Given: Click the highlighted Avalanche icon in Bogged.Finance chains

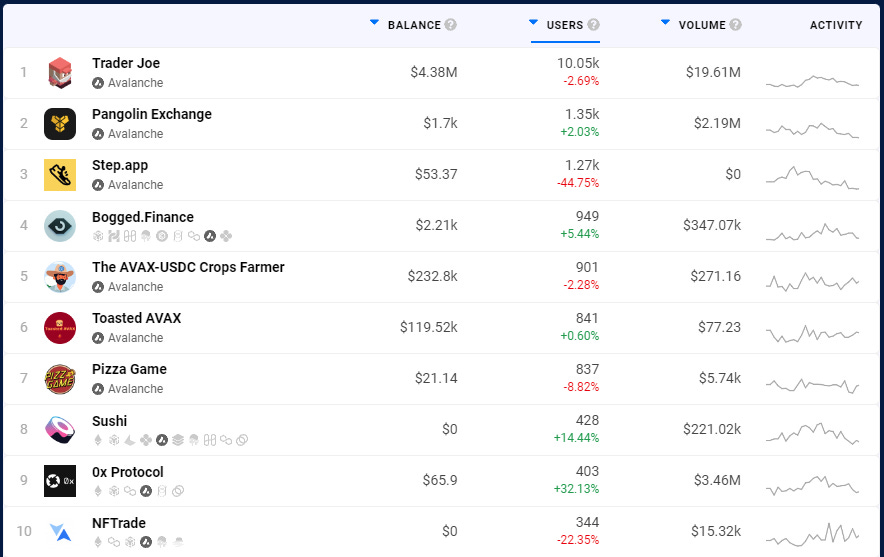Looking at the screenshot, I should coord(210,236).
